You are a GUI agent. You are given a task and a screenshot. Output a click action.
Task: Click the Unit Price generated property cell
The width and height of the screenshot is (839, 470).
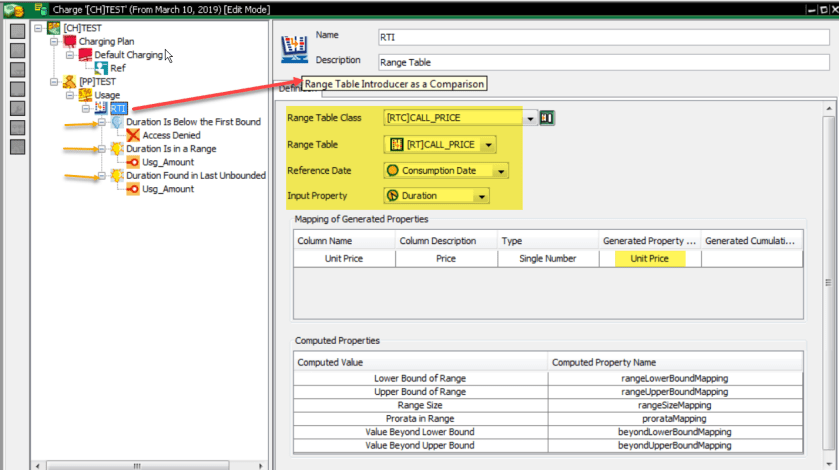[x=649, y=258]
